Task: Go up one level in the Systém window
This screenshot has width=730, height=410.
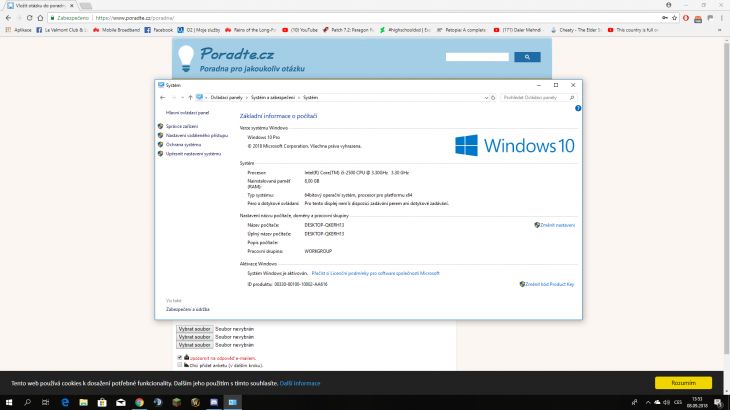Action: [x=190, y=98]
